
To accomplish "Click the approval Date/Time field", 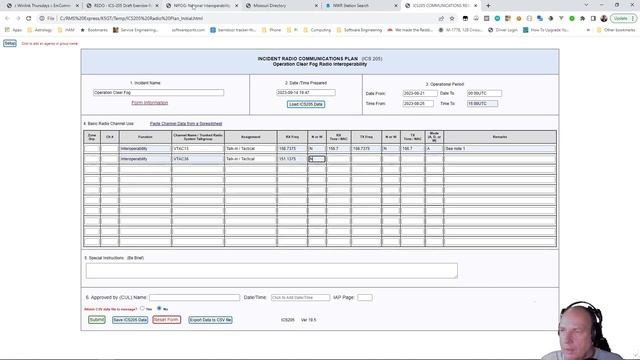I will pyautogui.click(x=300, y=298).
